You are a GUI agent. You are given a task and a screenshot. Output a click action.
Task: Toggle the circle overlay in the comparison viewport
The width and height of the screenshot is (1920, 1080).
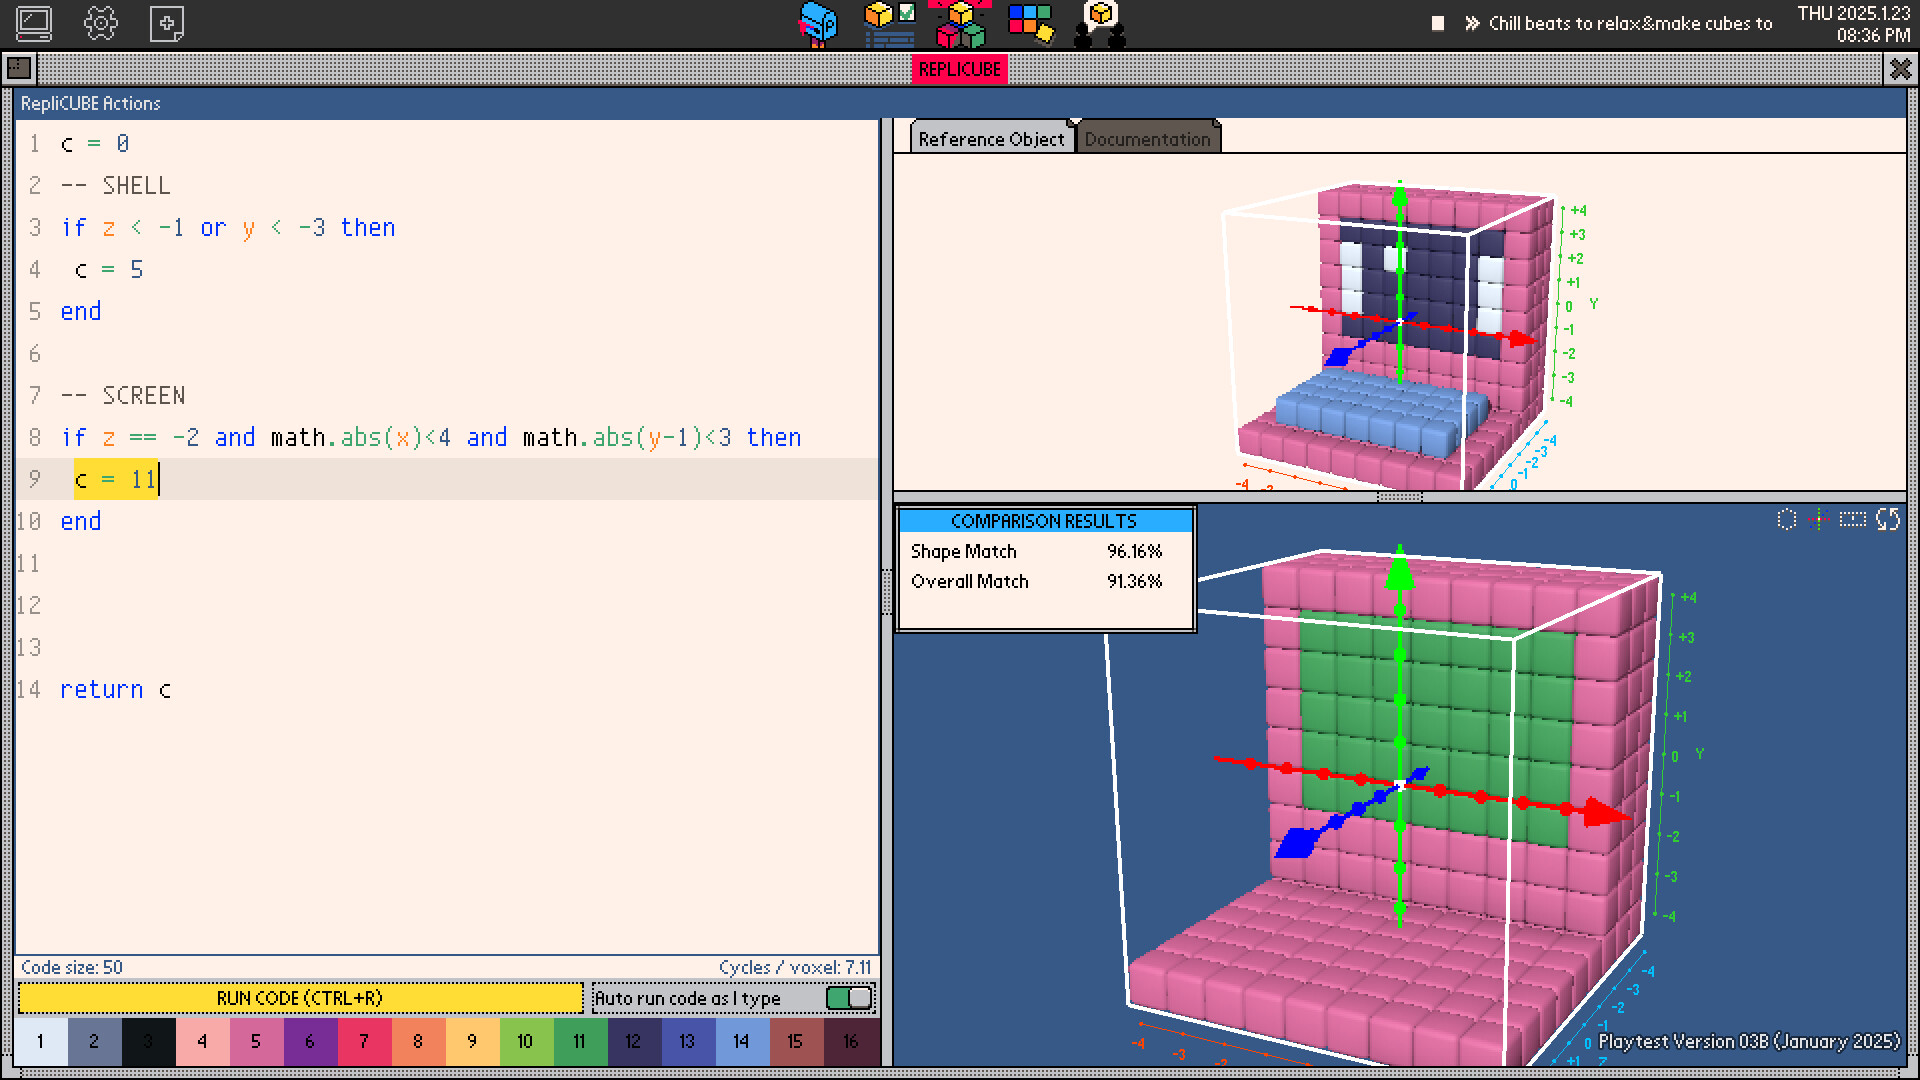(1785, 519)
